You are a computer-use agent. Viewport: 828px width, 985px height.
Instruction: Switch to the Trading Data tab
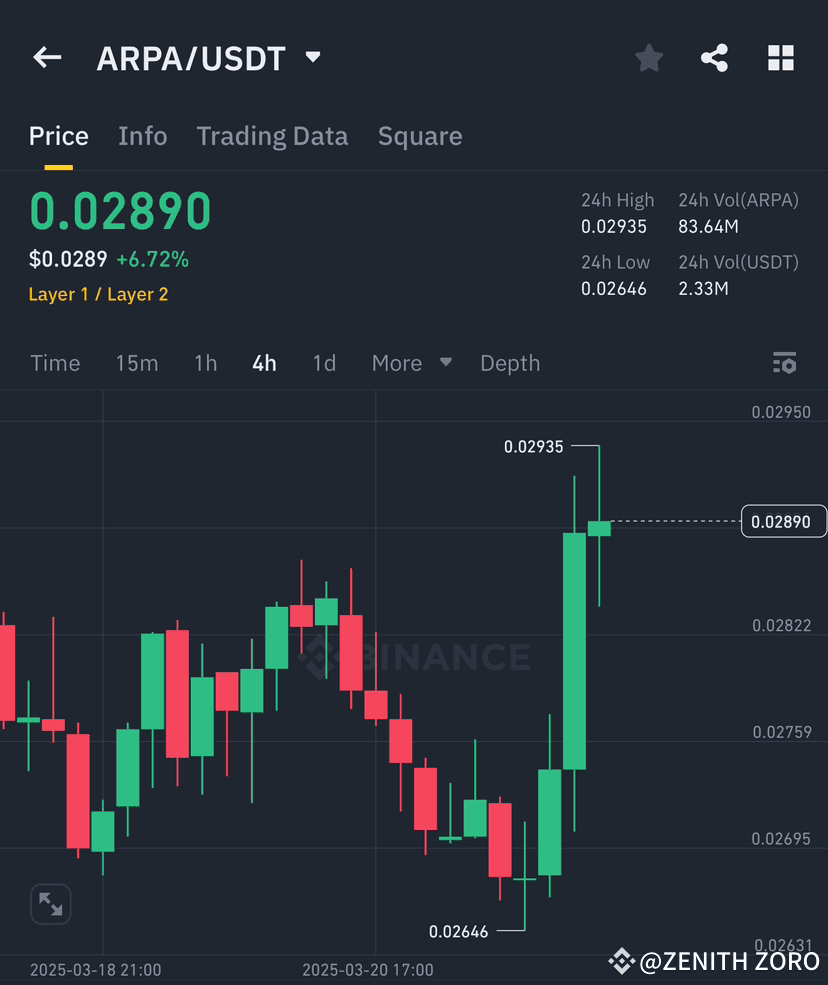(272, 136)
